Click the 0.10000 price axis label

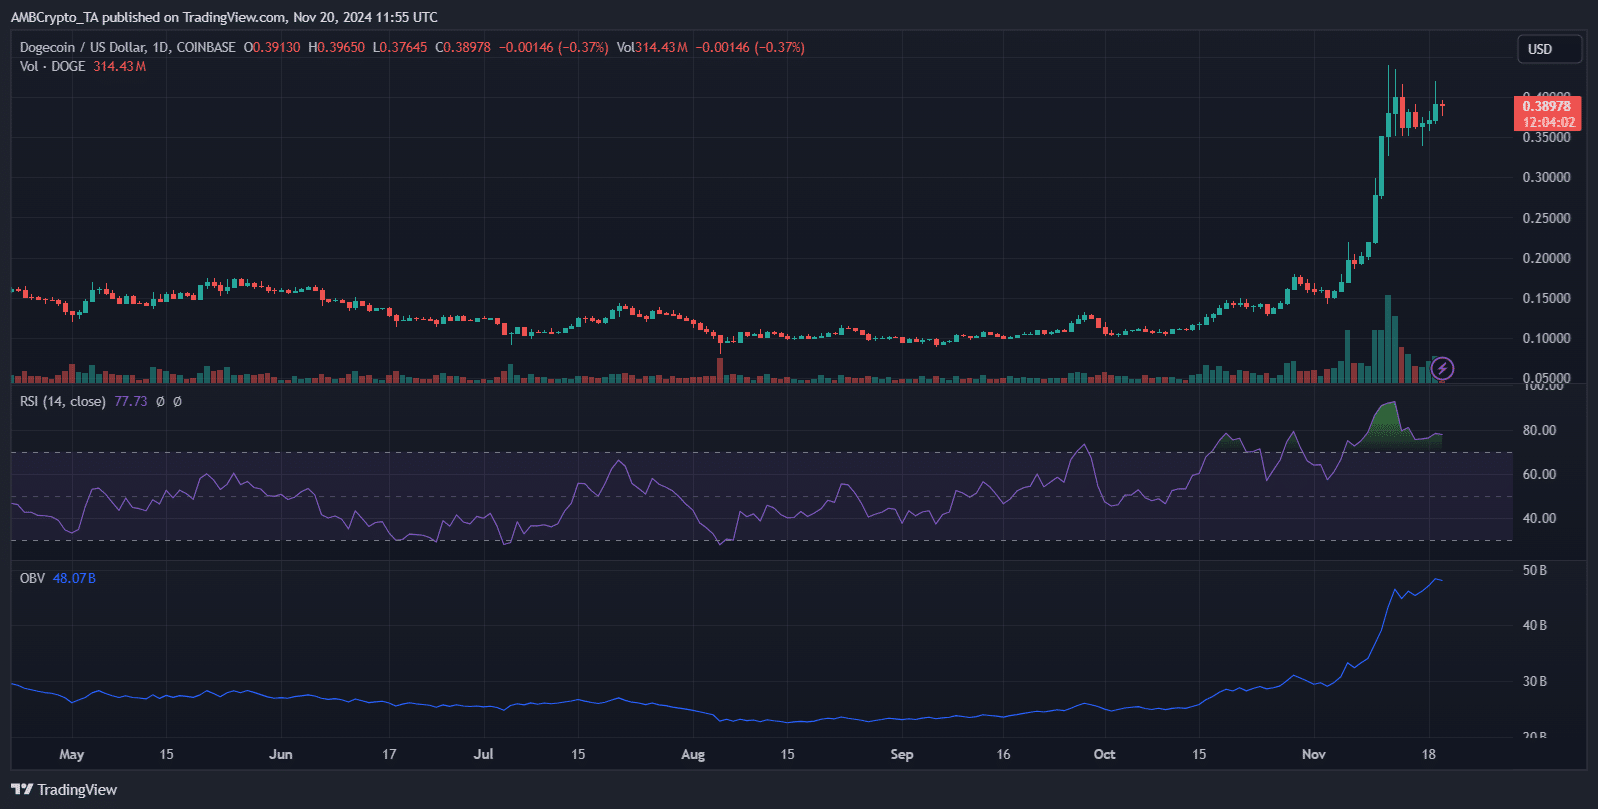[1546, 338]
